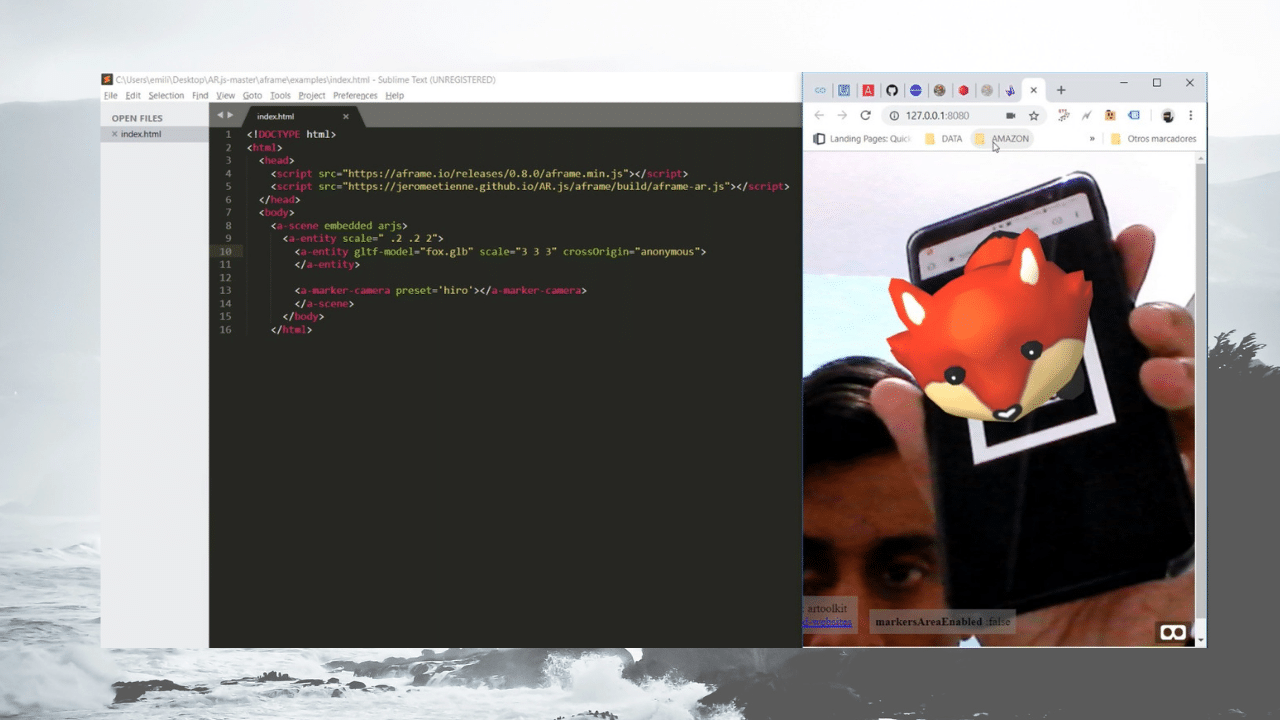Image resolution: width=1280 pixels, height=720 pixels.
Task: Click the site information icon beside the URL
Action: [x=895, y=116]
